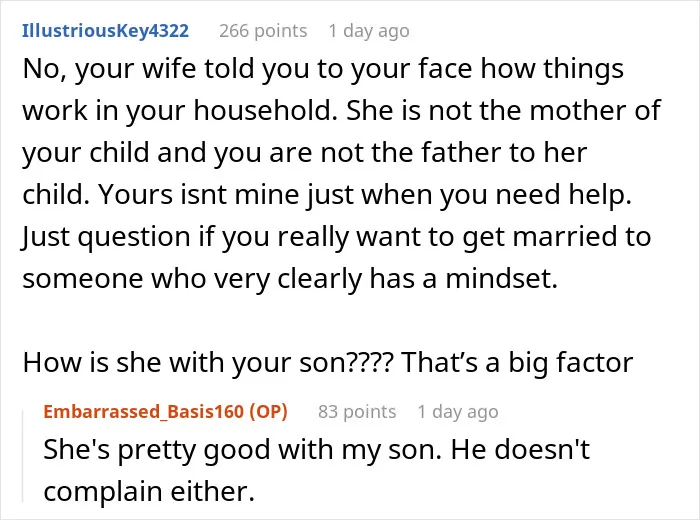Click the word 'household' in the comment
Screen dimensions: 700x520
point(263,111)
